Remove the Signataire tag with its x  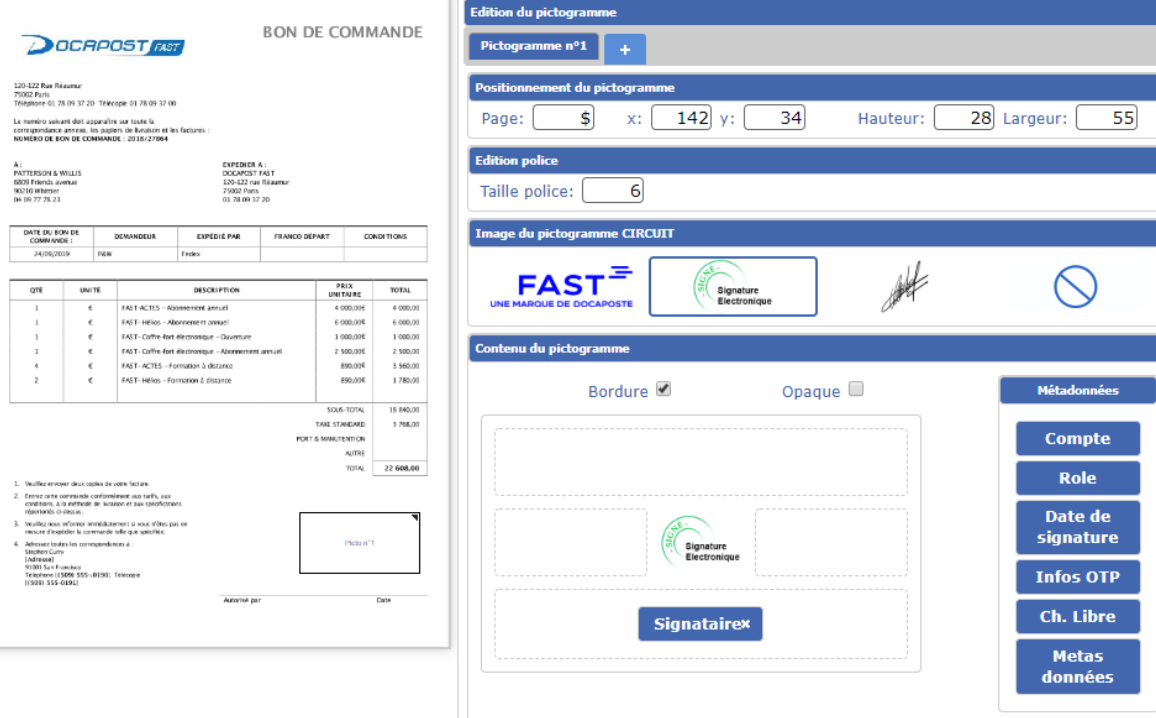click(745, 624)
